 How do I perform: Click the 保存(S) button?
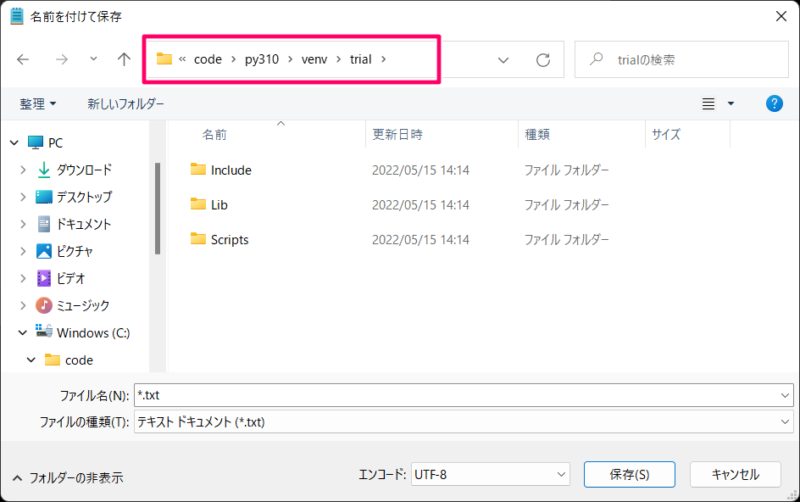(629, 474)
